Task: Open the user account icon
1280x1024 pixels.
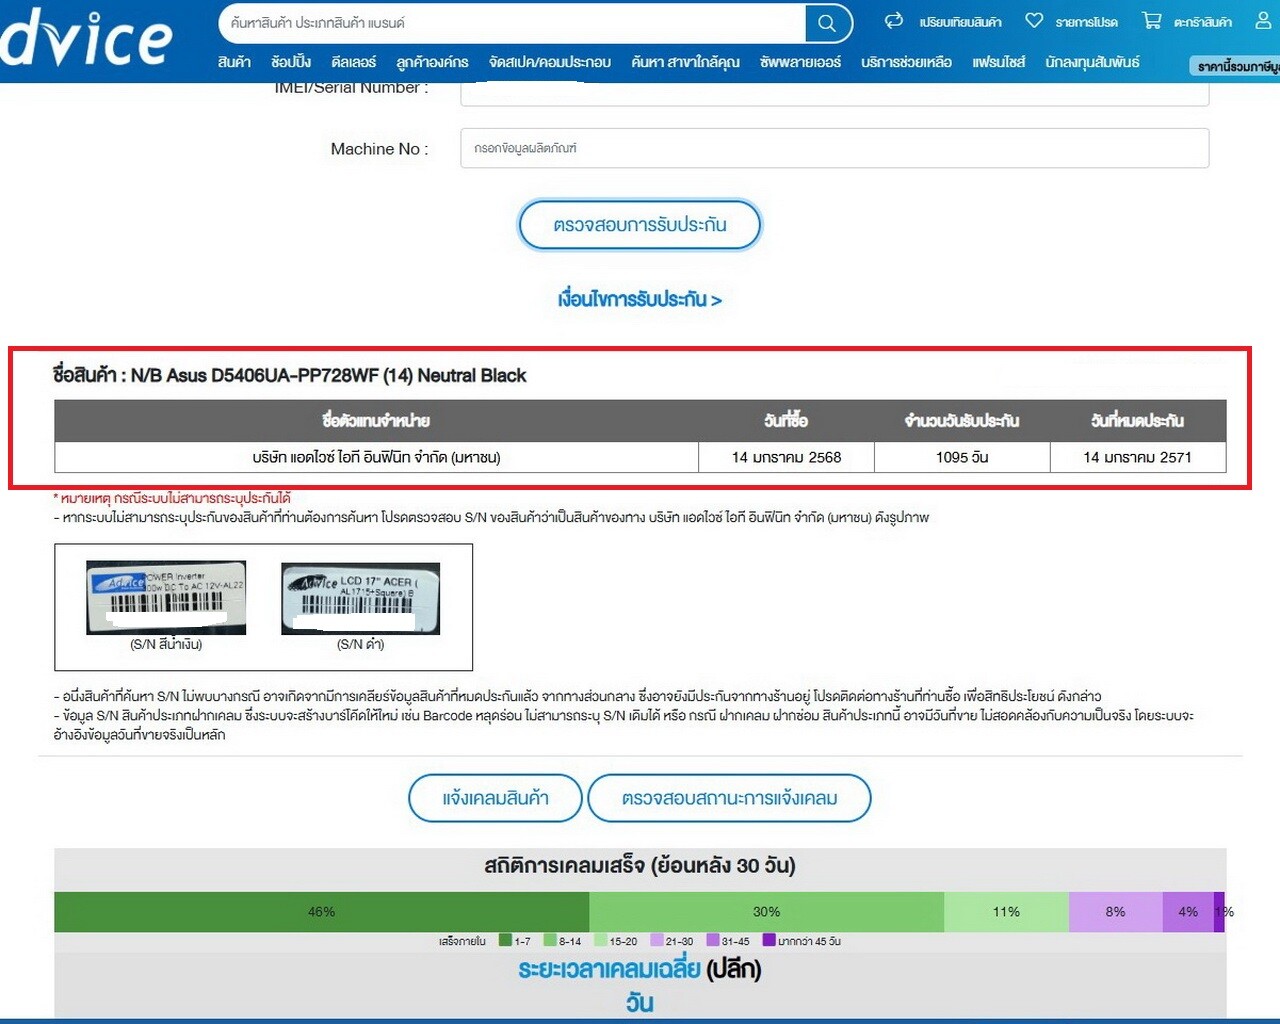Action: pos(1263,20)
